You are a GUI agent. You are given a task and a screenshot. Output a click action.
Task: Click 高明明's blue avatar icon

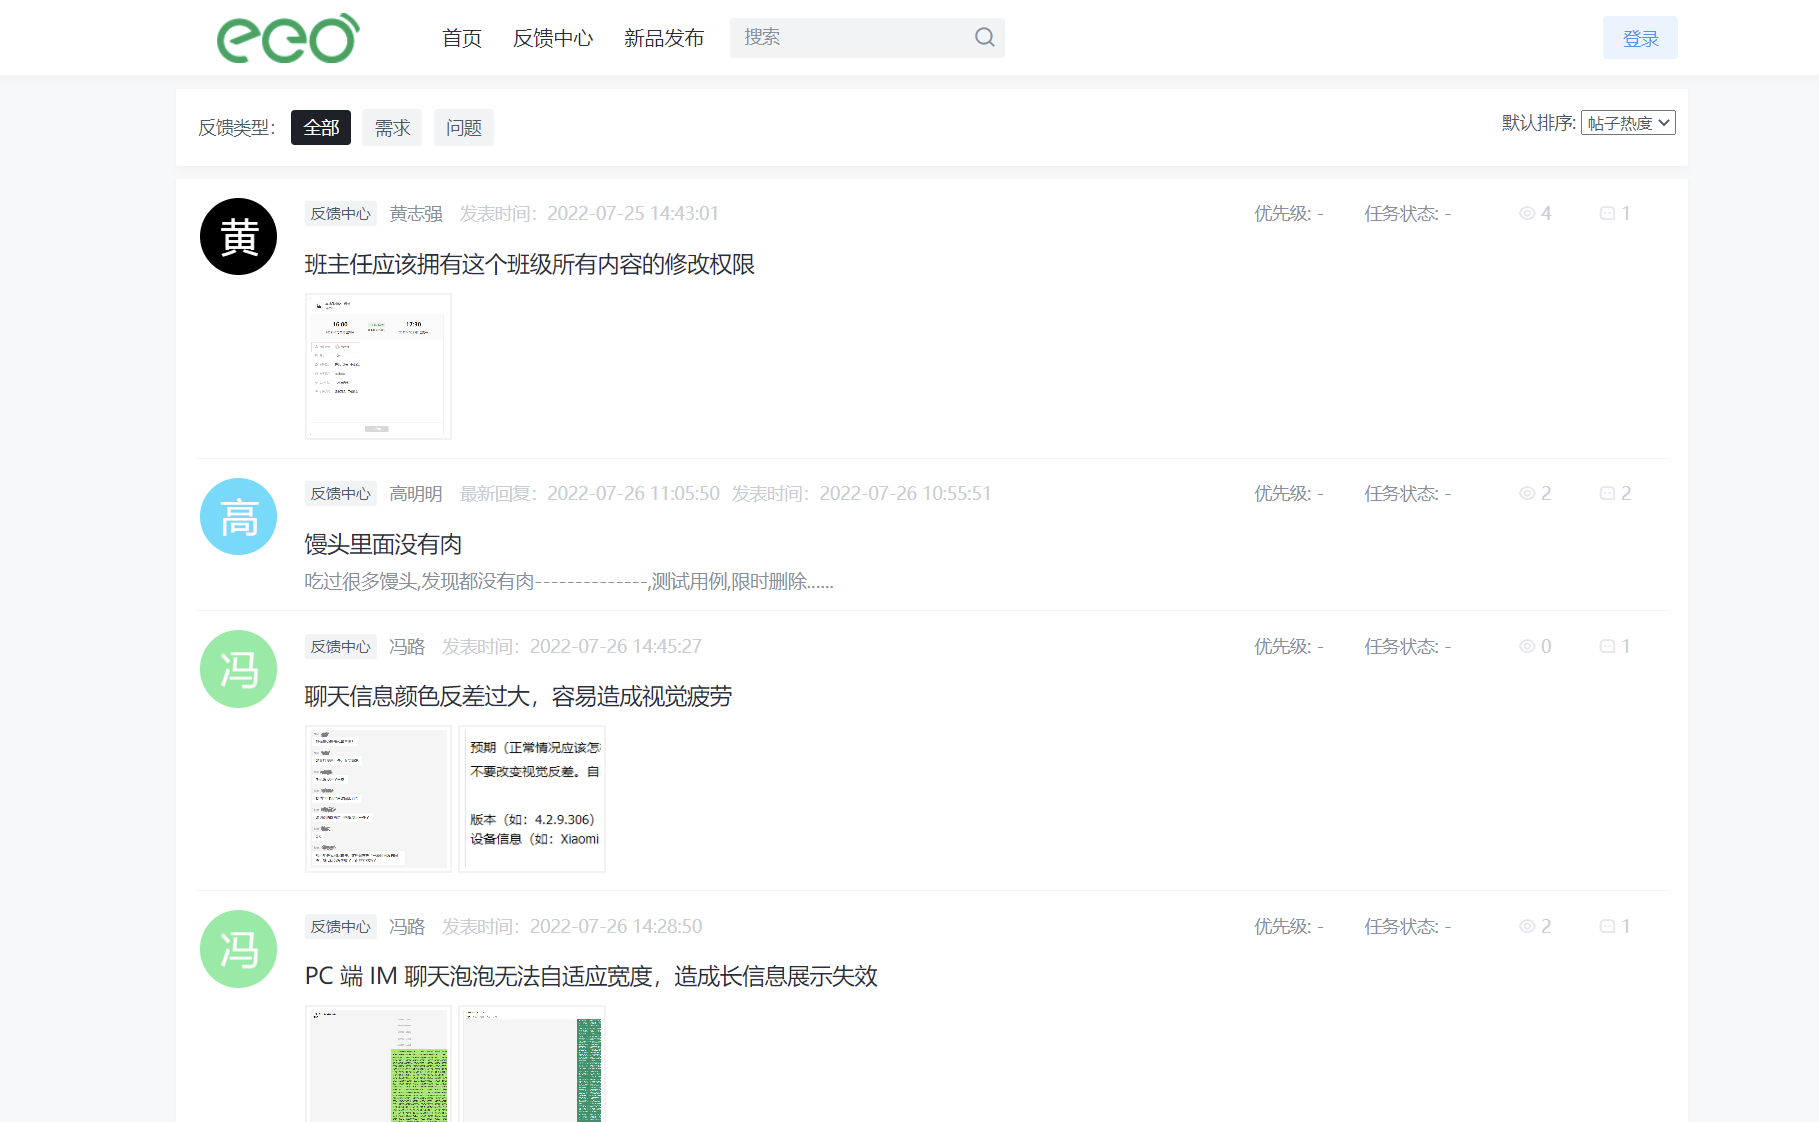pyautogui.click(x=238, y=517)
